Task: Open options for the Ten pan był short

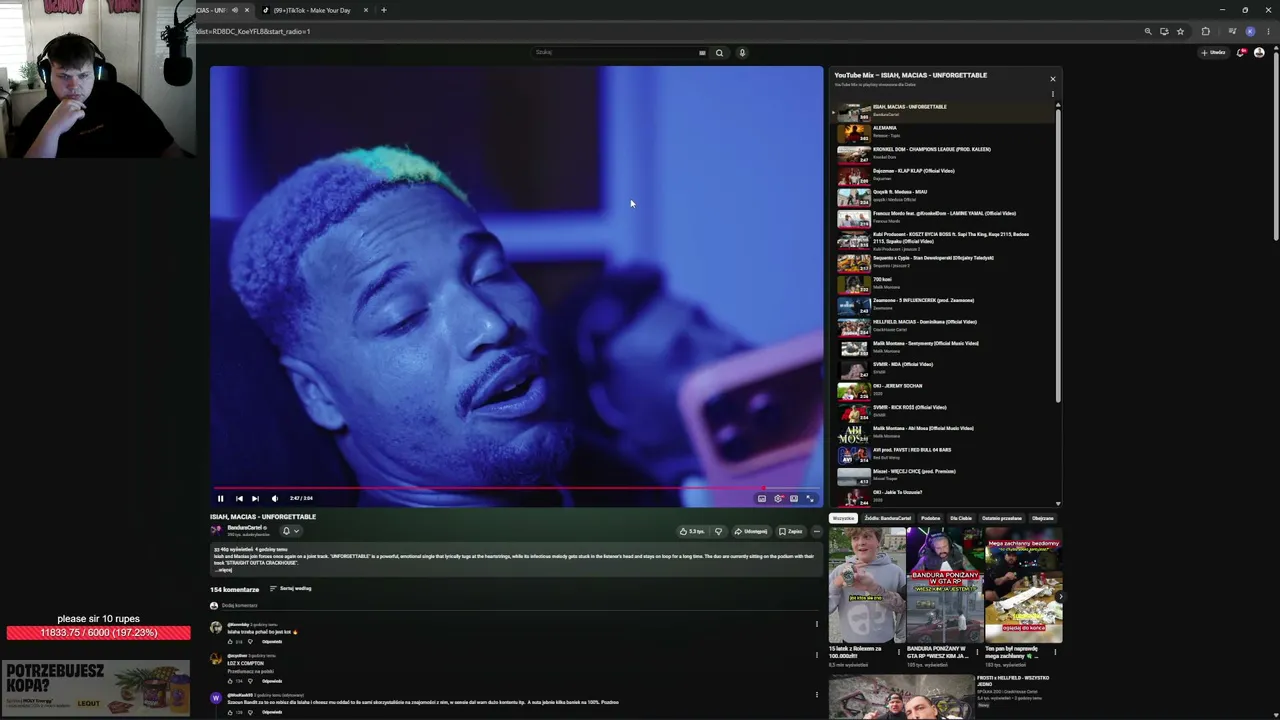Action: pyautogui.click(x=1055, y=652)
